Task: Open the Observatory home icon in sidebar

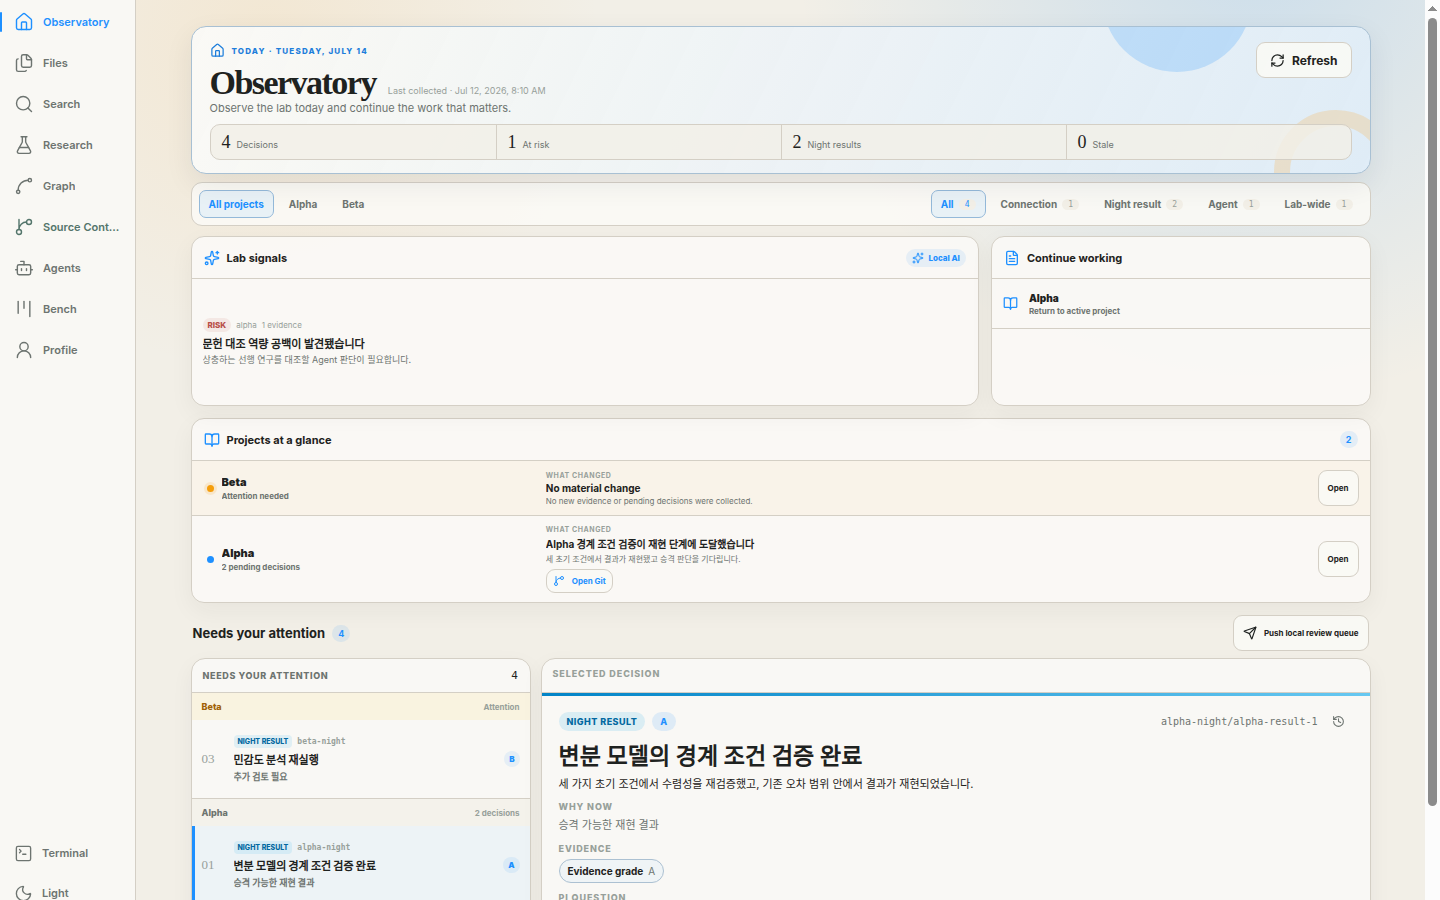Action: pos(24,22)
